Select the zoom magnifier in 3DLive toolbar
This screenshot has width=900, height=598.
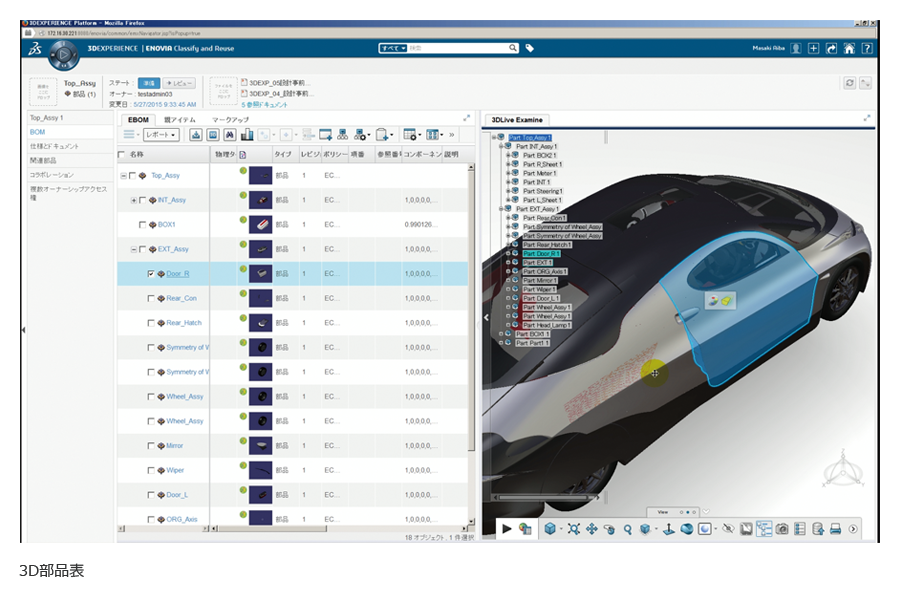[x=627, y=529]
